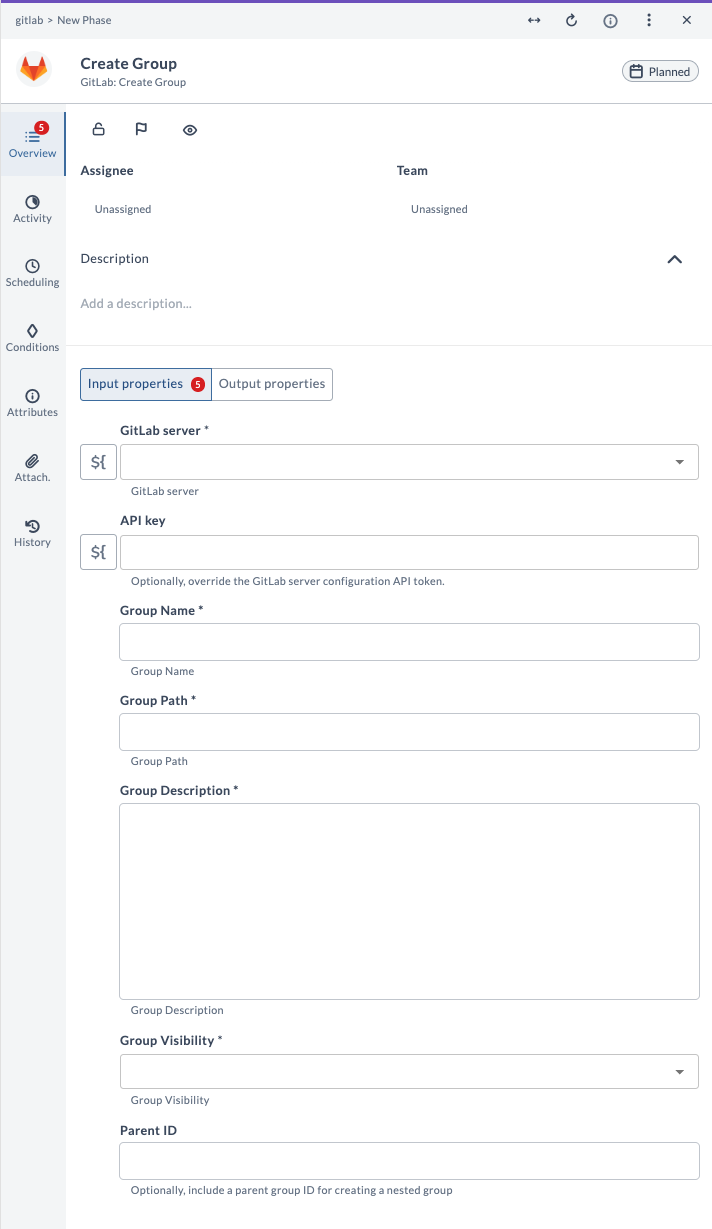Open the Attach. sidebar tab
This screenshot has height=1229, width=712.
[33, 468]
